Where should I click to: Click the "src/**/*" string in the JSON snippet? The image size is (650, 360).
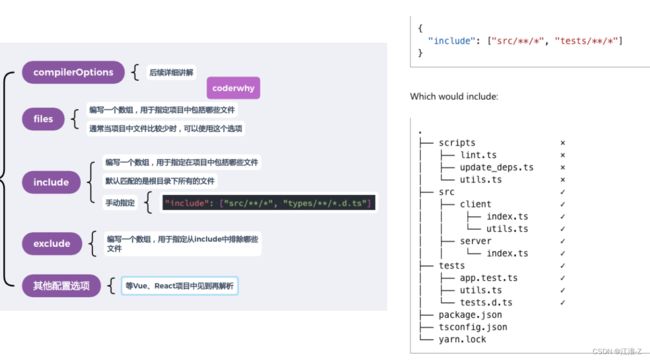click(x=517, y=41)
